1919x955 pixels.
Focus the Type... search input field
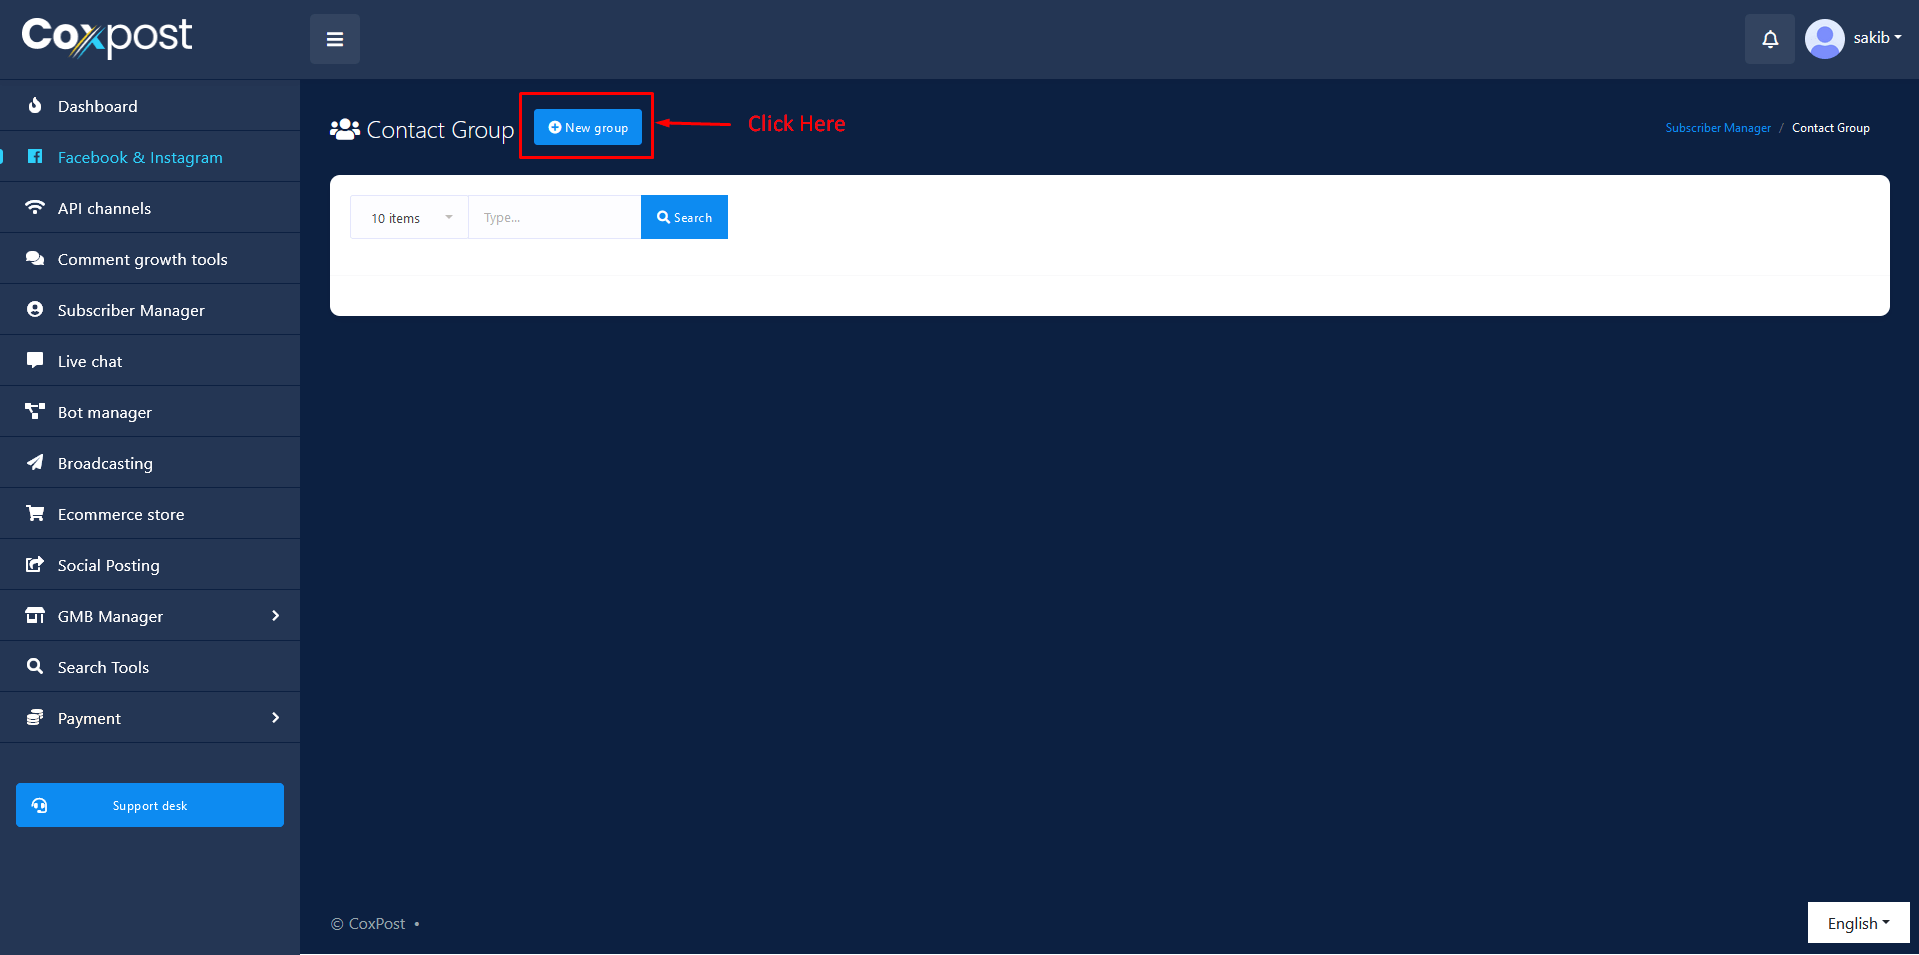tap(554, 218)
